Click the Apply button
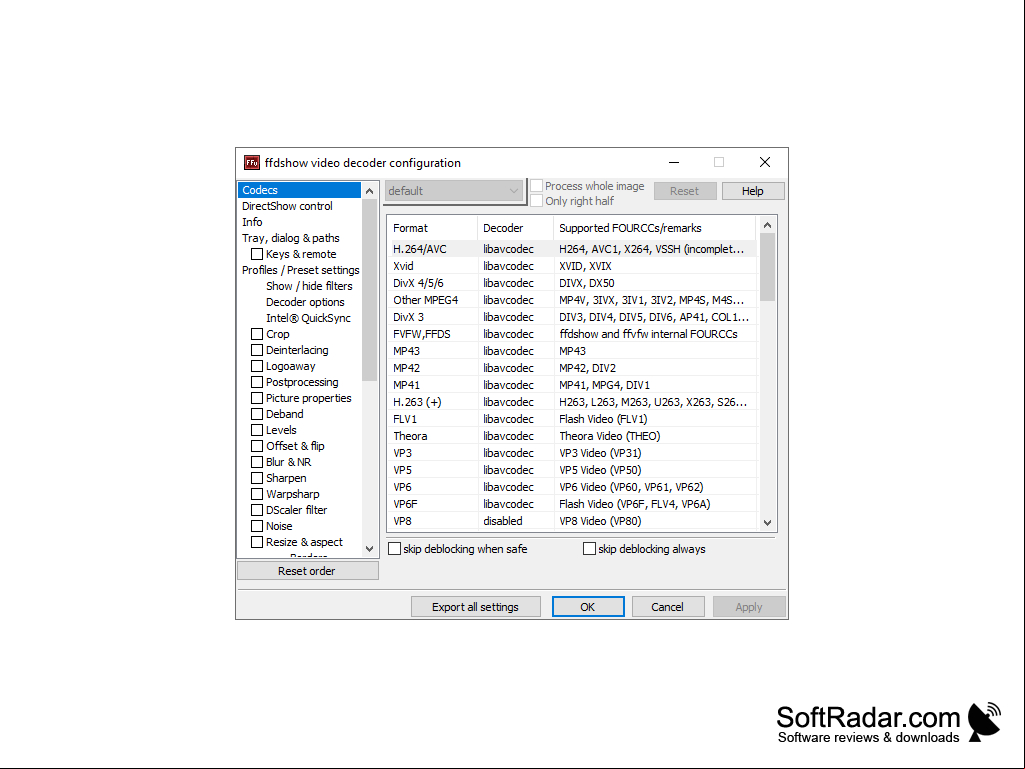Screen dimensions: 1025x769 748,607
